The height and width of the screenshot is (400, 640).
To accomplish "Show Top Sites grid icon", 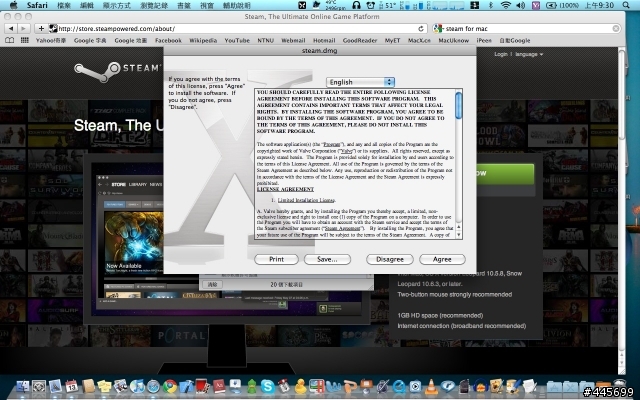I will coord(24,40).
